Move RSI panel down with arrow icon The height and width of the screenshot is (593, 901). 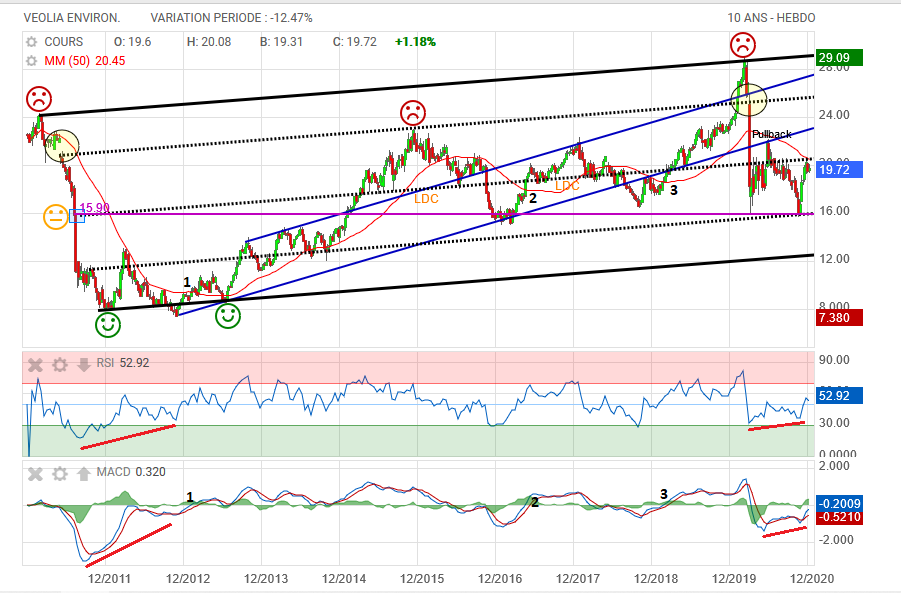pyautogui.click(x=84, y=364)
